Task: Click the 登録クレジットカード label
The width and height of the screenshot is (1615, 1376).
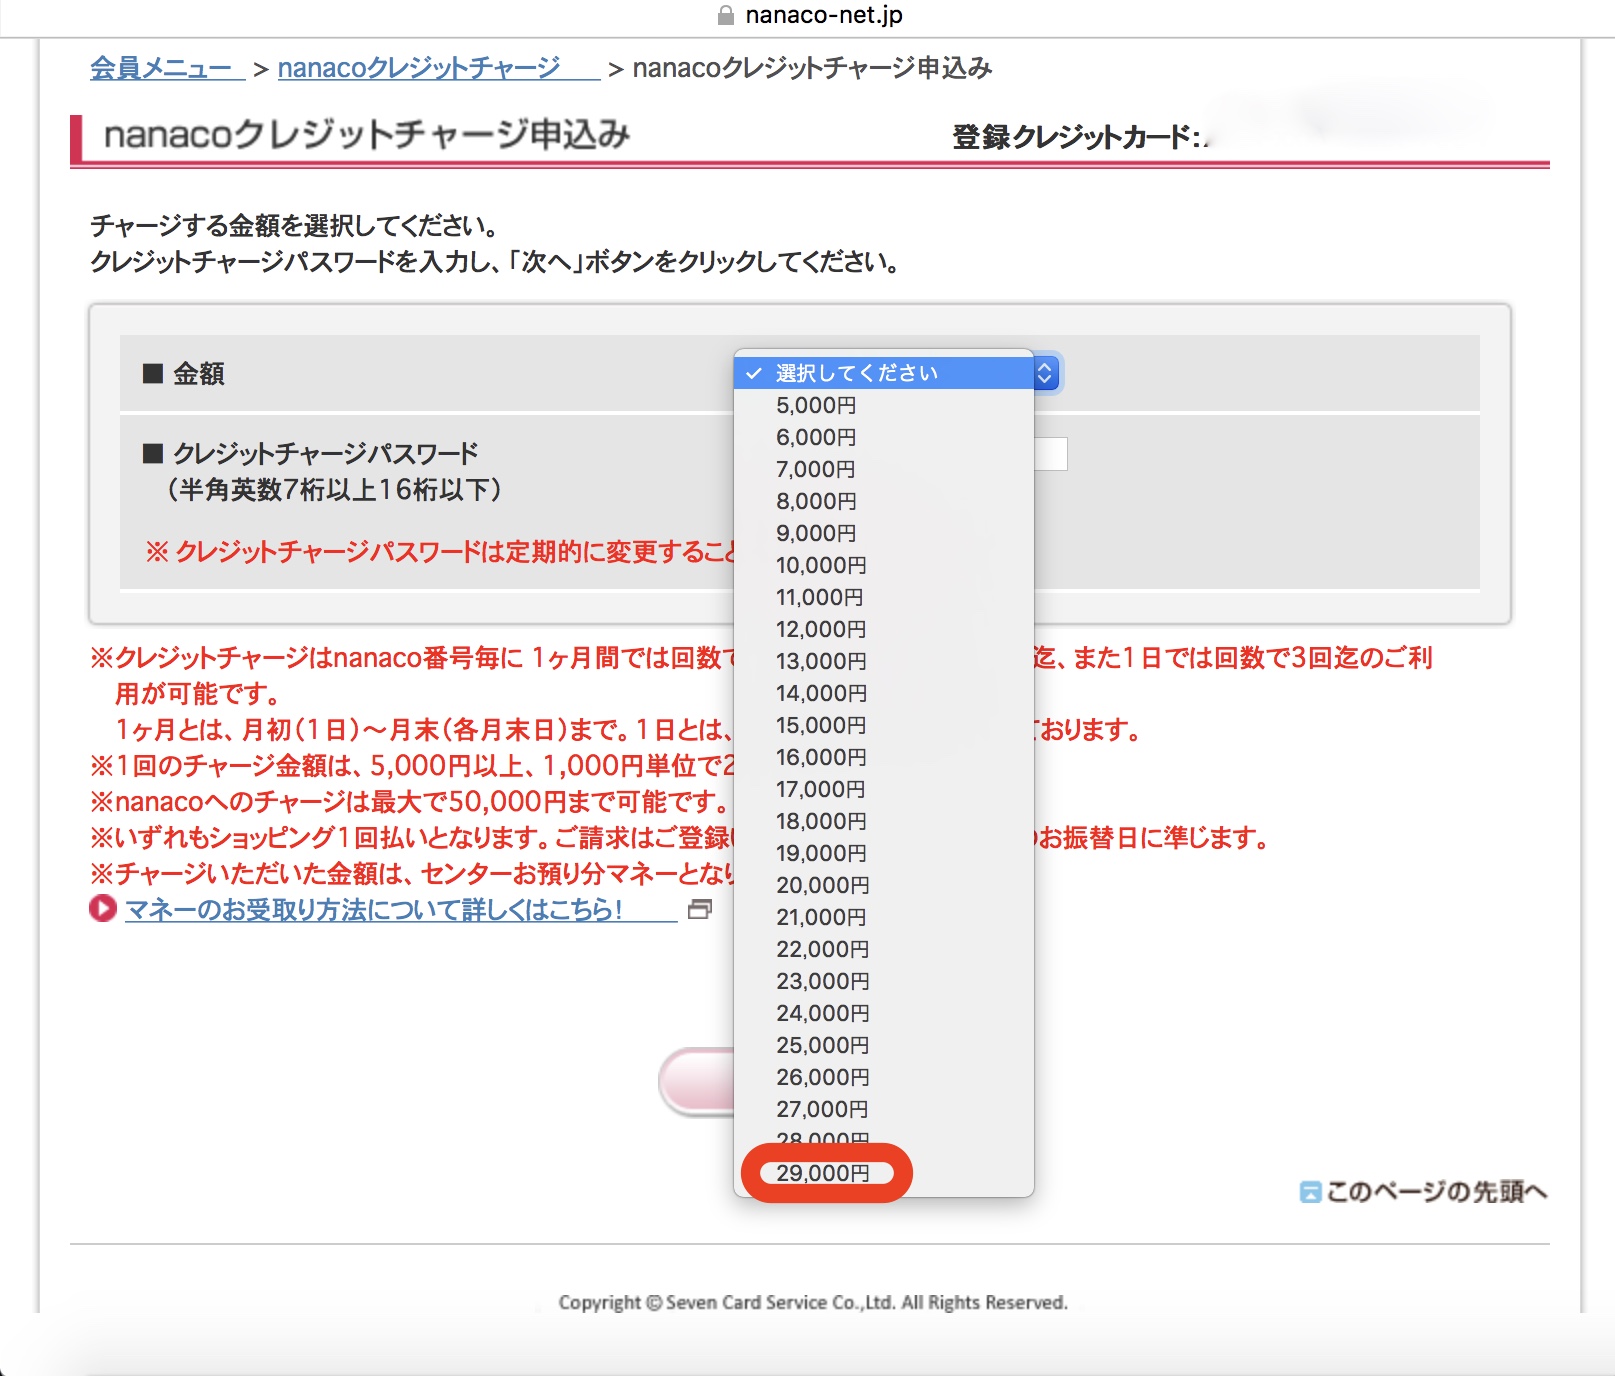Action: click(1077, 137)
